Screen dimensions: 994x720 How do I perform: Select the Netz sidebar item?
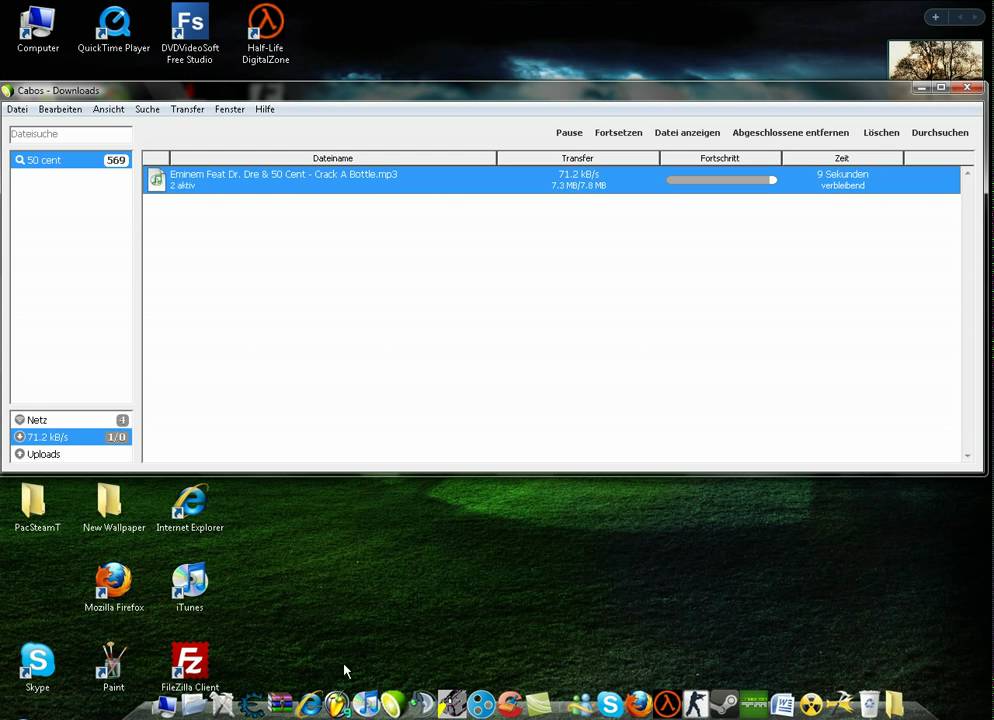pos(71,420)
